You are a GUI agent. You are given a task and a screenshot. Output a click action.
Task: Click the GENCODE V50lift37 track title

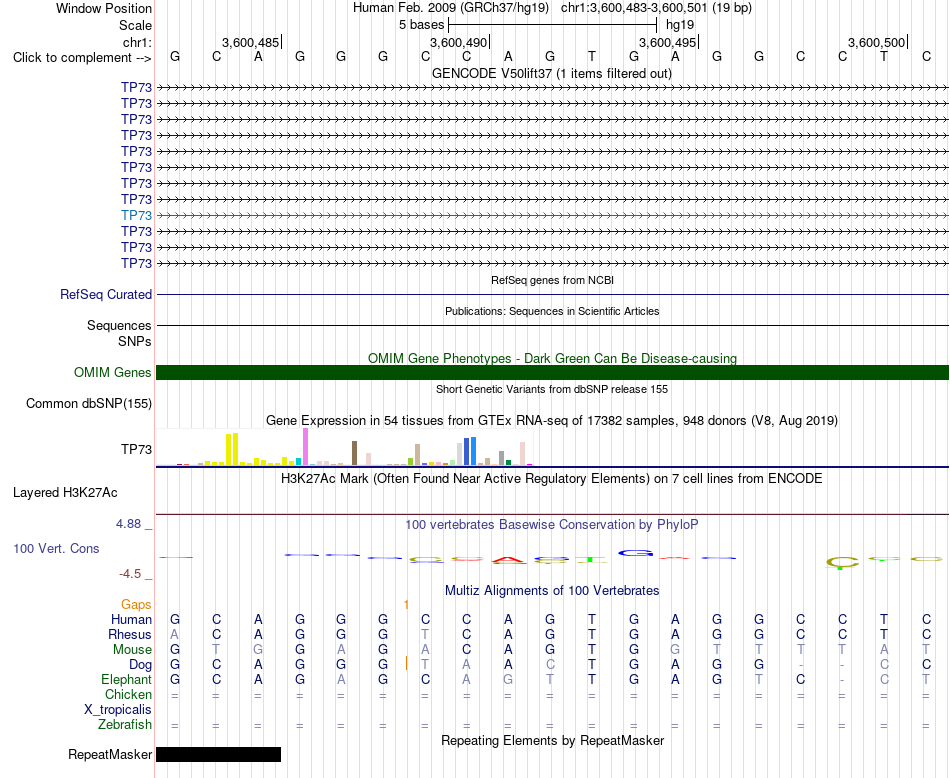551,73
